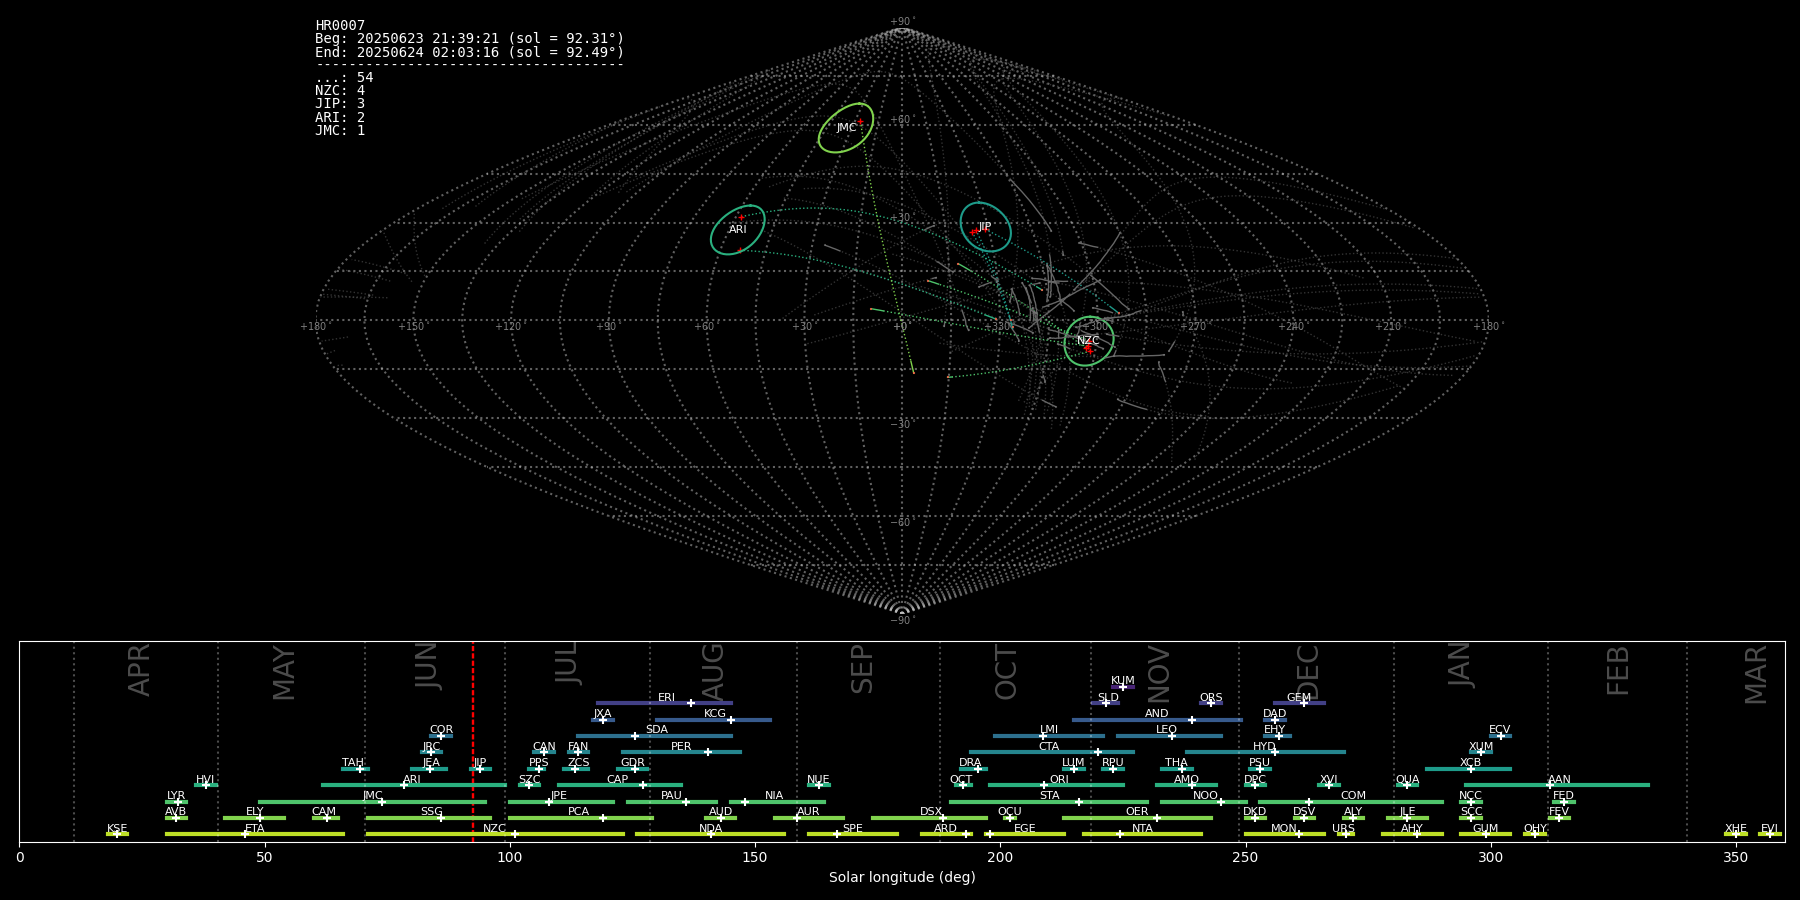Click the '...: 54' sporadic count entry
The height and width of the screenshot is (900, 1800).
pos(344,78)
